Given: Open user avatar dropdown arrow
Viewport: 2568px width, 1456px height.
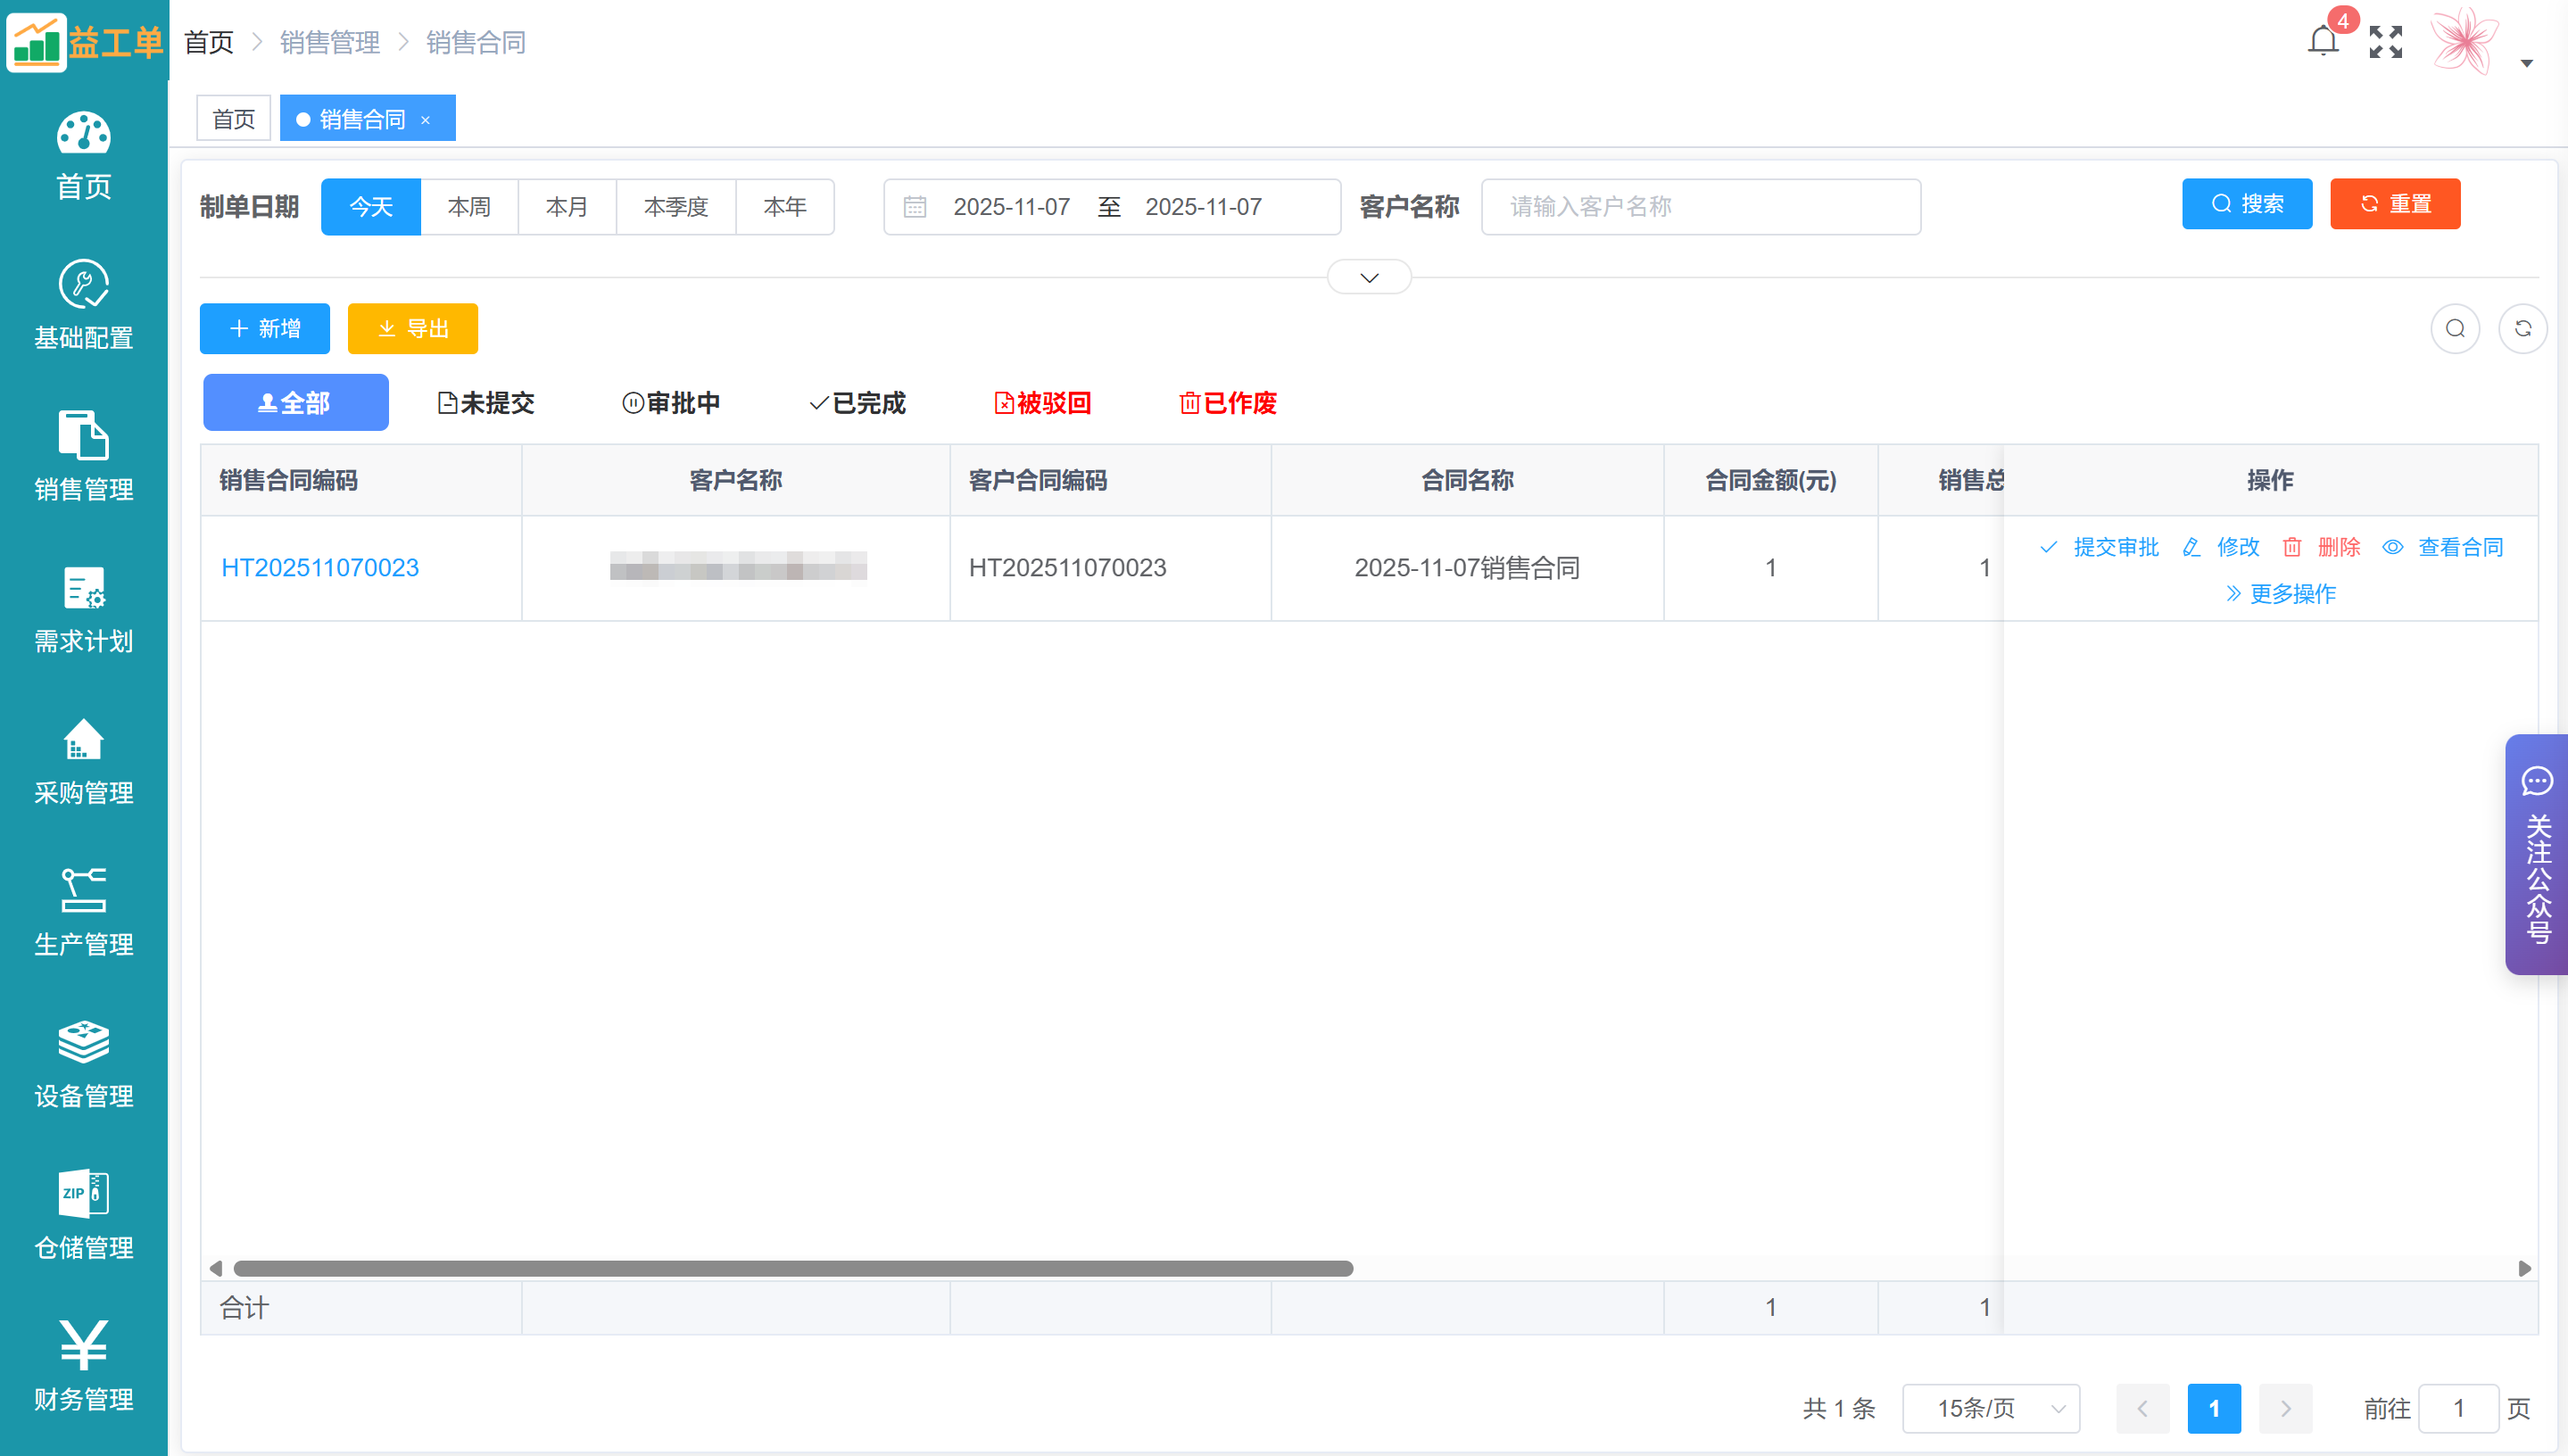Looking at the screenshot, I should coord(2526,63).
